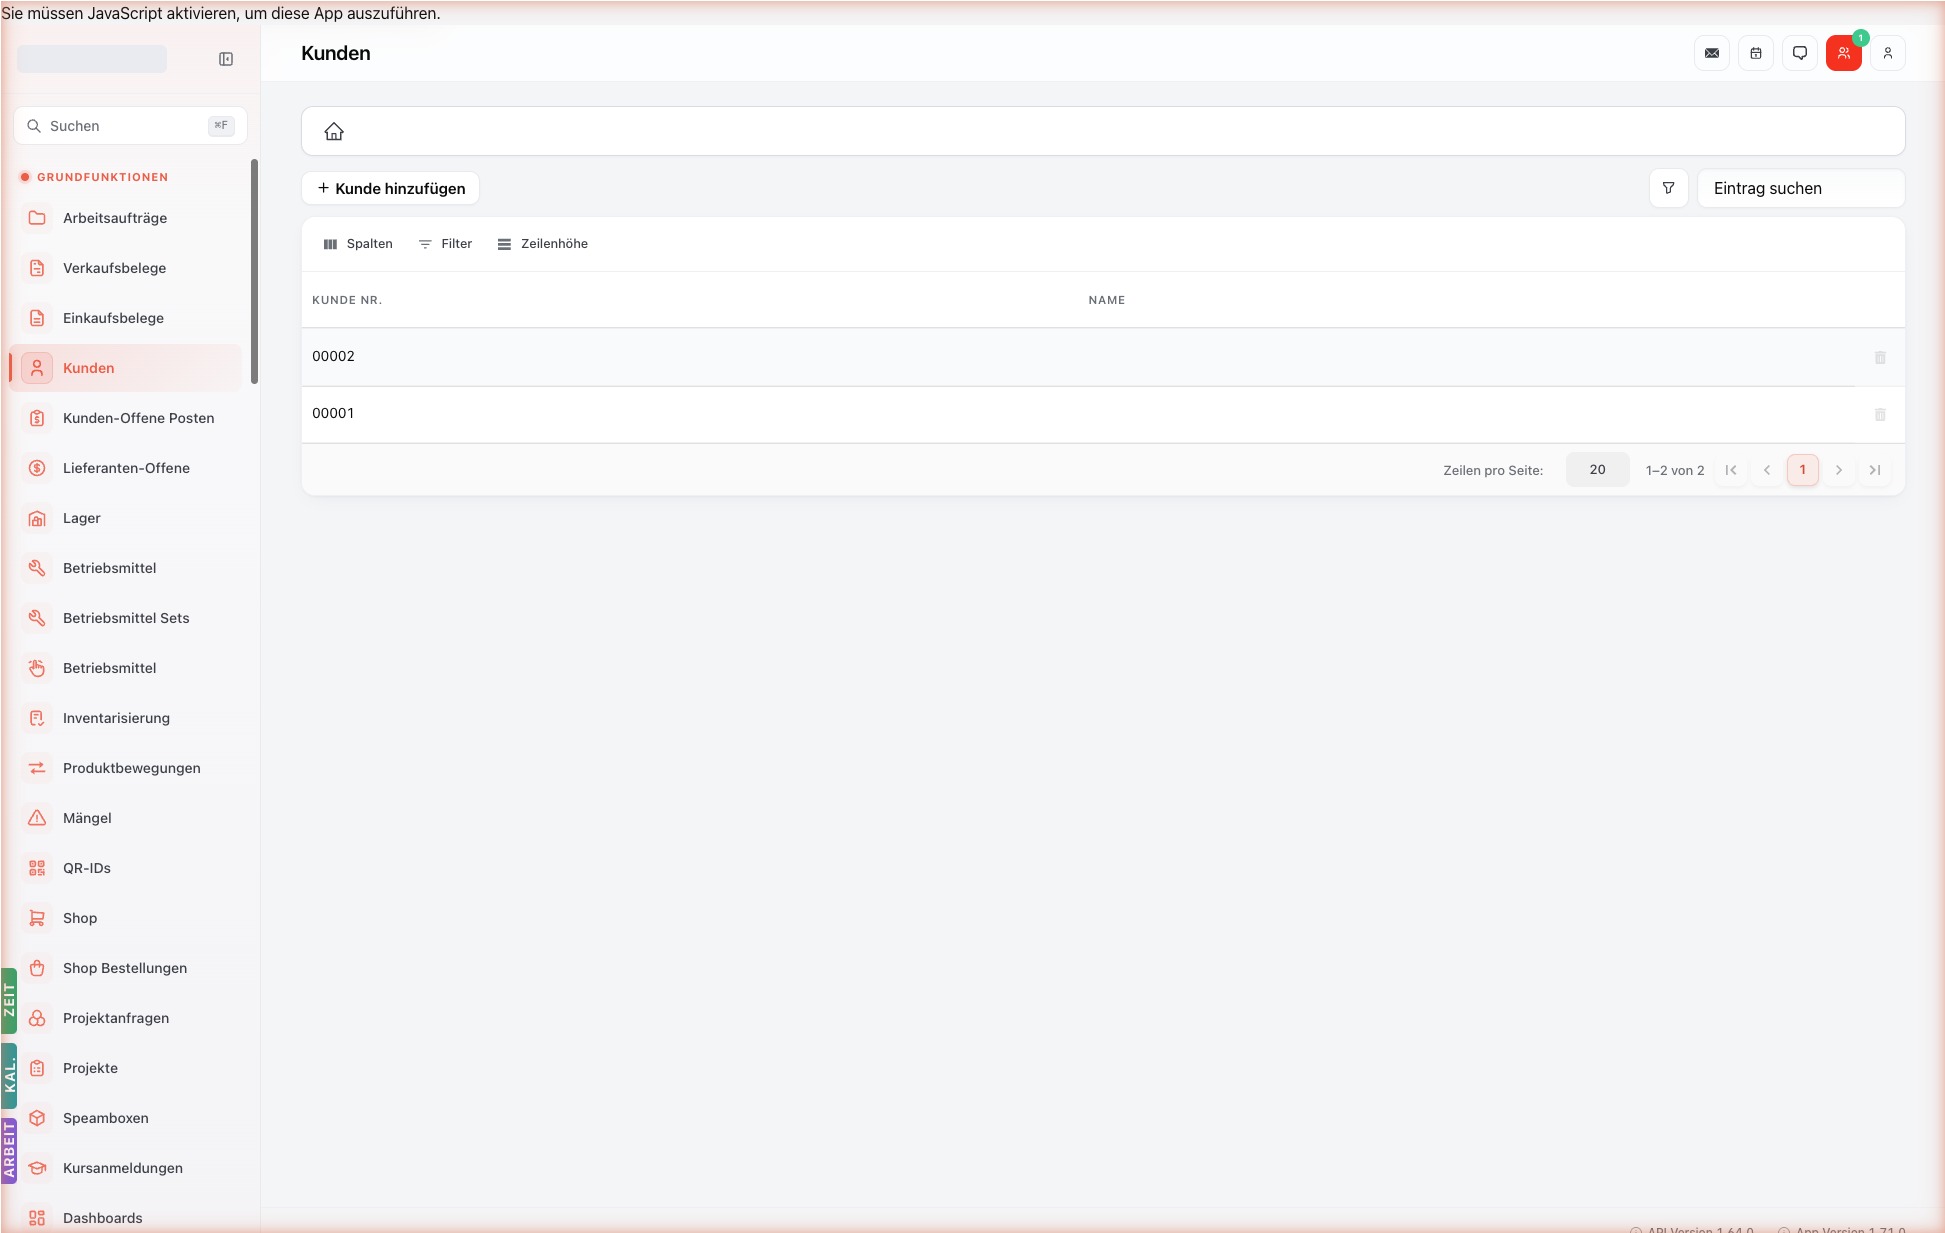Open the rows per page dropdown showing 20

pyautogui.click(x=1597, y=470)
